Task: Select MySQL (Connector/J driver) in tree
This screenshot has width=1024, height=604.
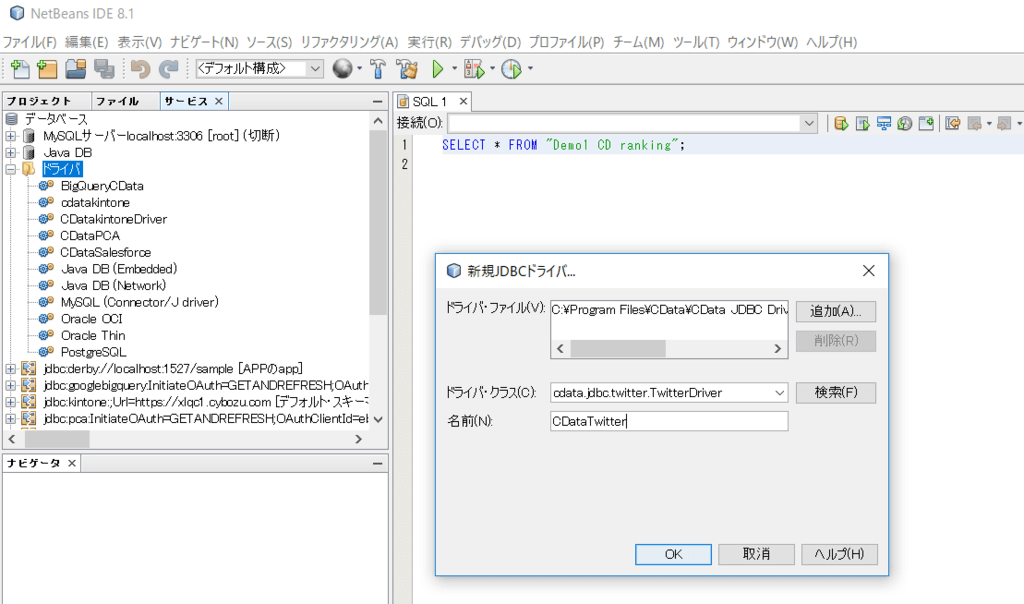Action: tap(139, 302)
